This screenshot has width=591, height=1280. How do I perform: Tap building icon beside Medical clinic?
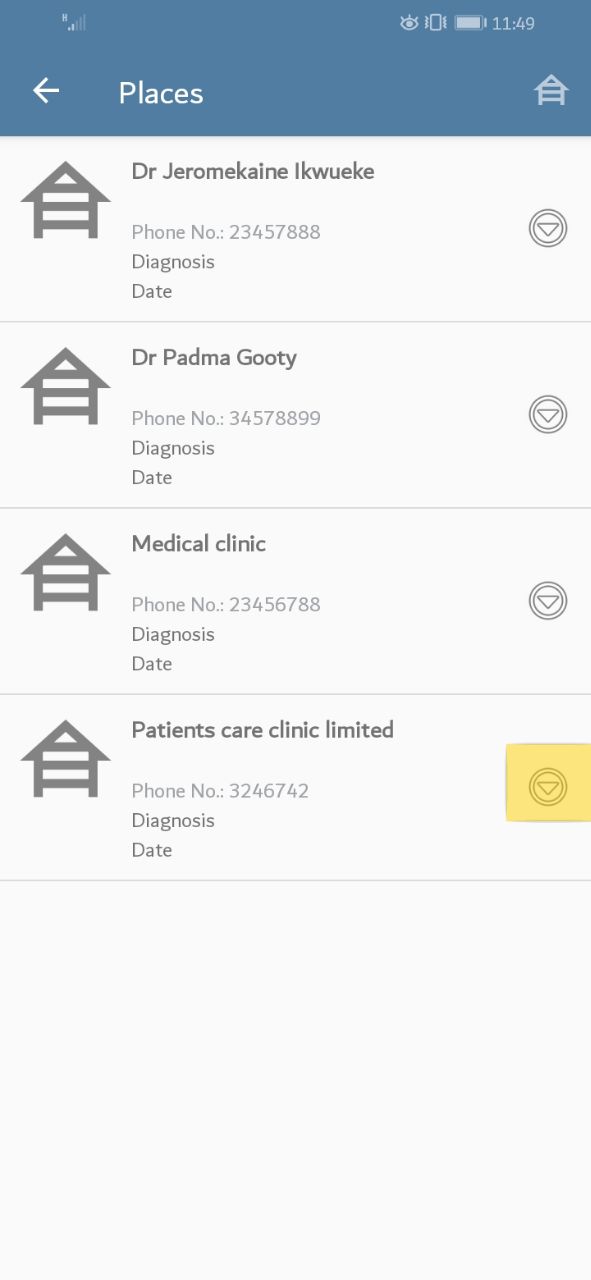[66, 572]
